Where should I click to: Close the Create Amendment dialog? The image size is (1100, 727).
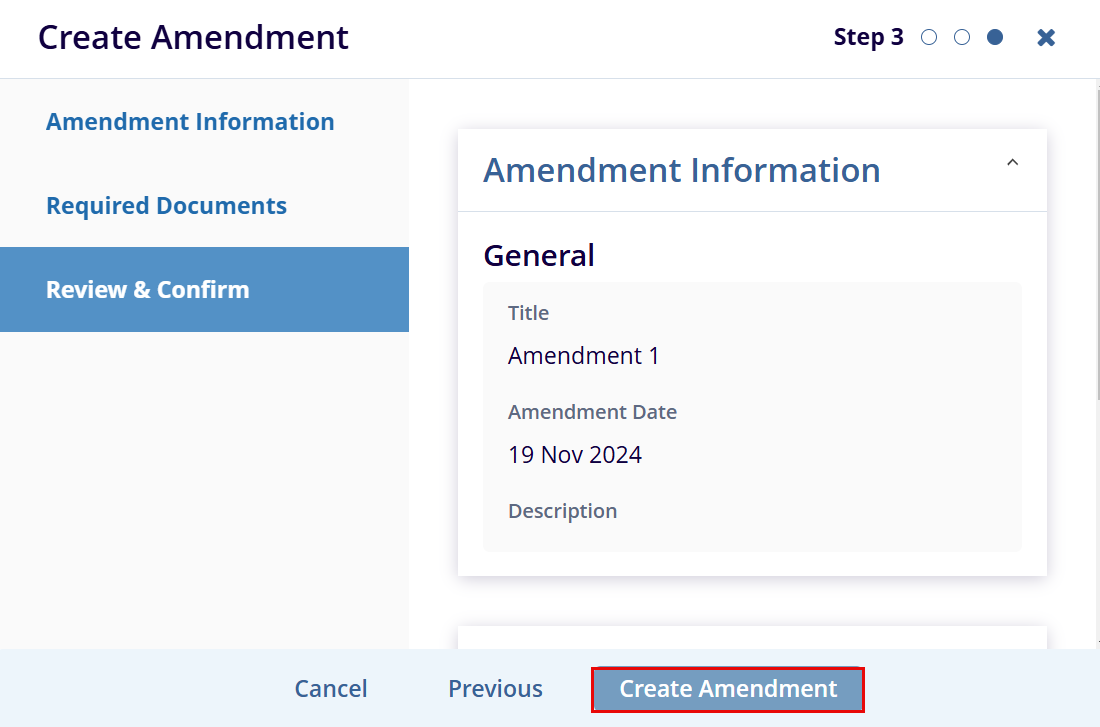(1046, 38)
